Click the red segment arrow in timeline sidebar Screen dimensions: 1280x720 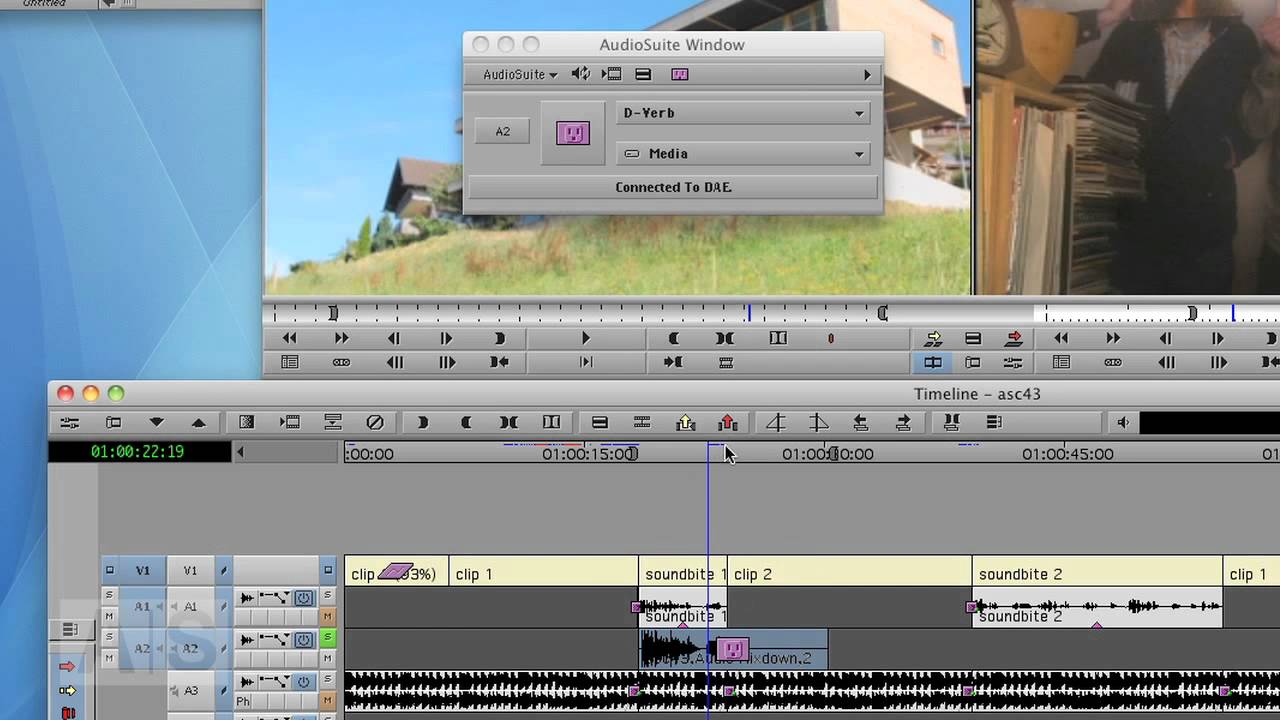tap(68, 666)
